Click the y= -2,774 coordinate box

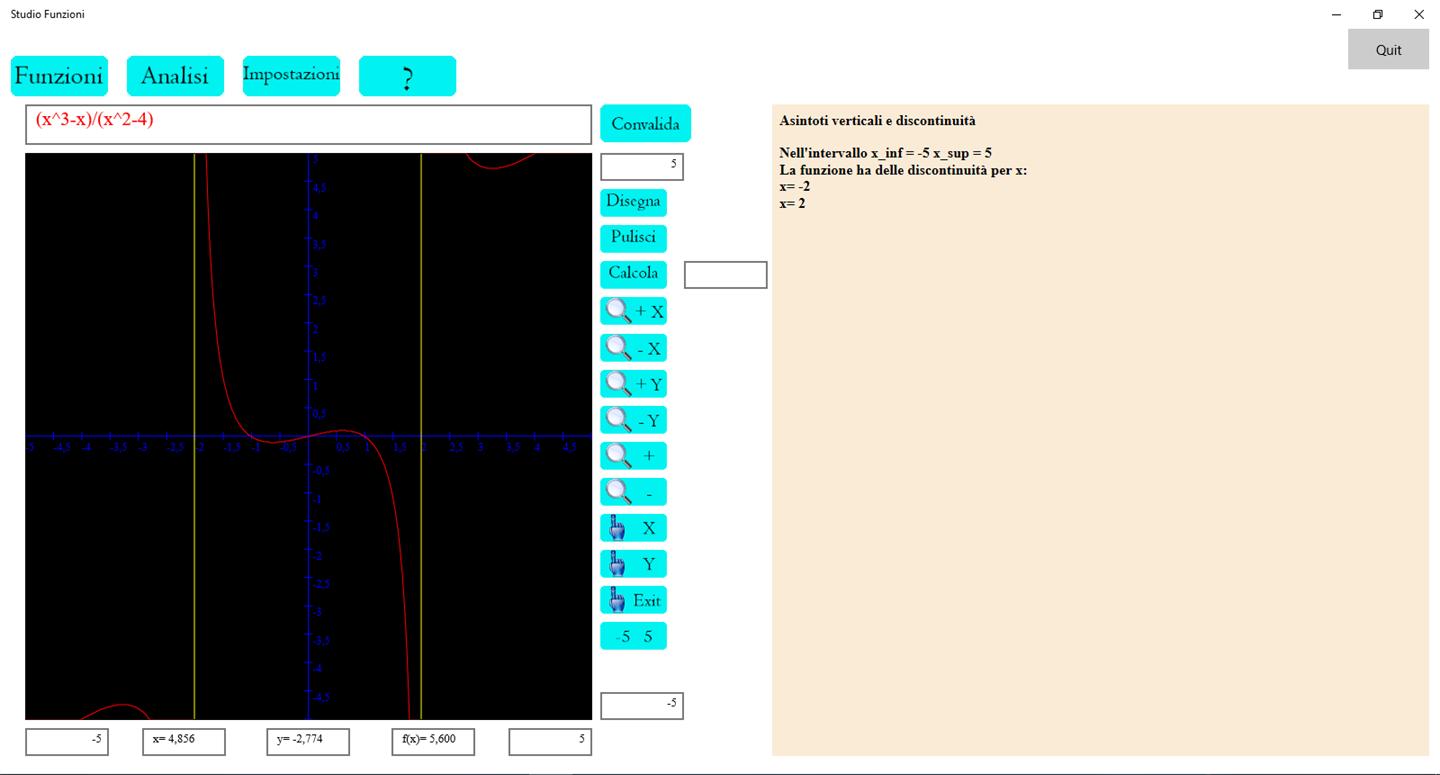point(308,742)
